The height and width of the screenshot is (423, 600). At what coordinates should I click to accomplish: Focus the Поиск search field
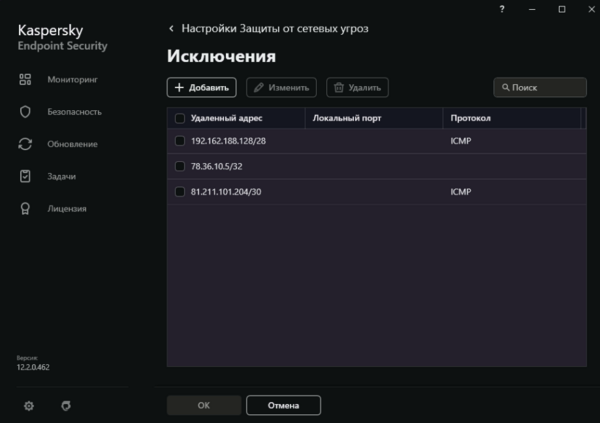(x=540, y=87)
